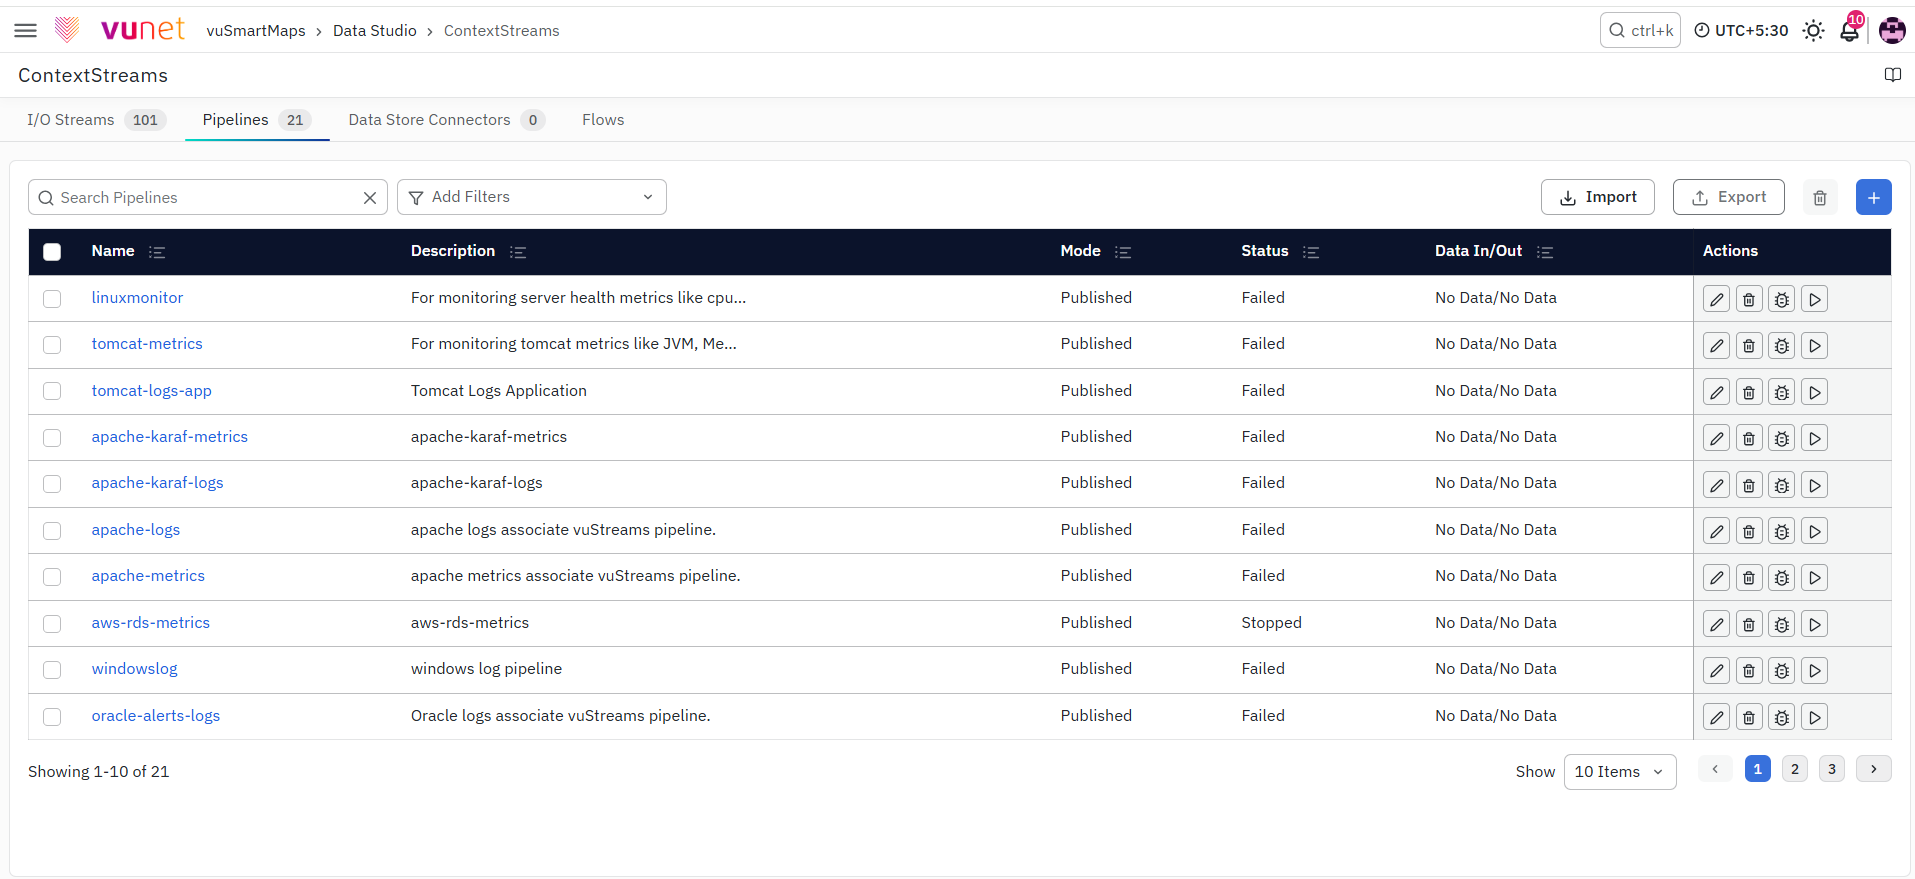Switch to the Data Store Connectors tab
The height and width of the screenshot is (879, 1915).
446,120
